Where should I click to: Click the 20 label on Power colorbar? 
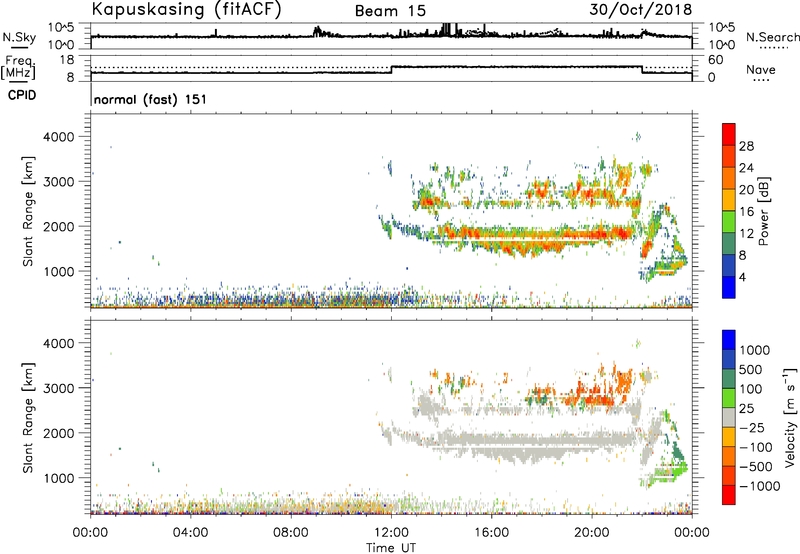click(746, 190)
